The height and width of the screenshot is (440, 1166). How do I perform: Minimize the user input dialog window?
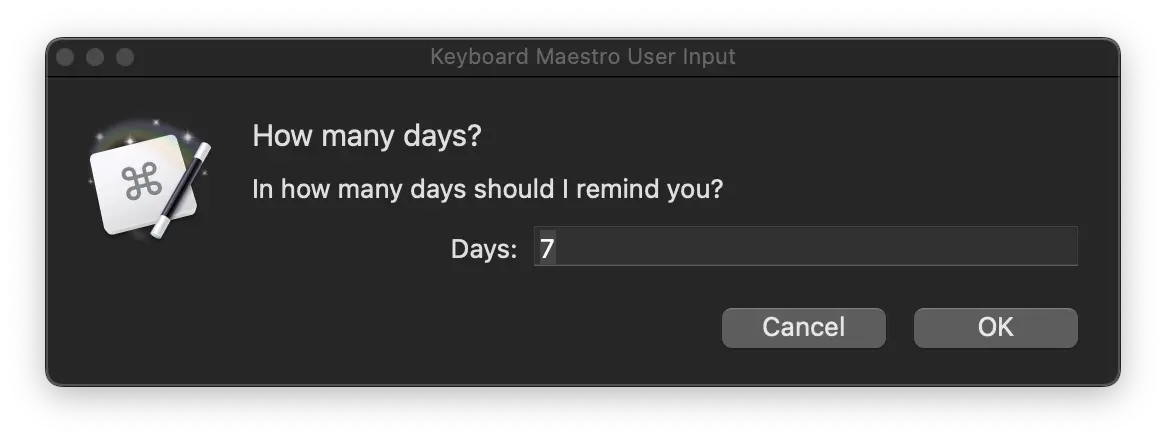click(x=95, y=57)
